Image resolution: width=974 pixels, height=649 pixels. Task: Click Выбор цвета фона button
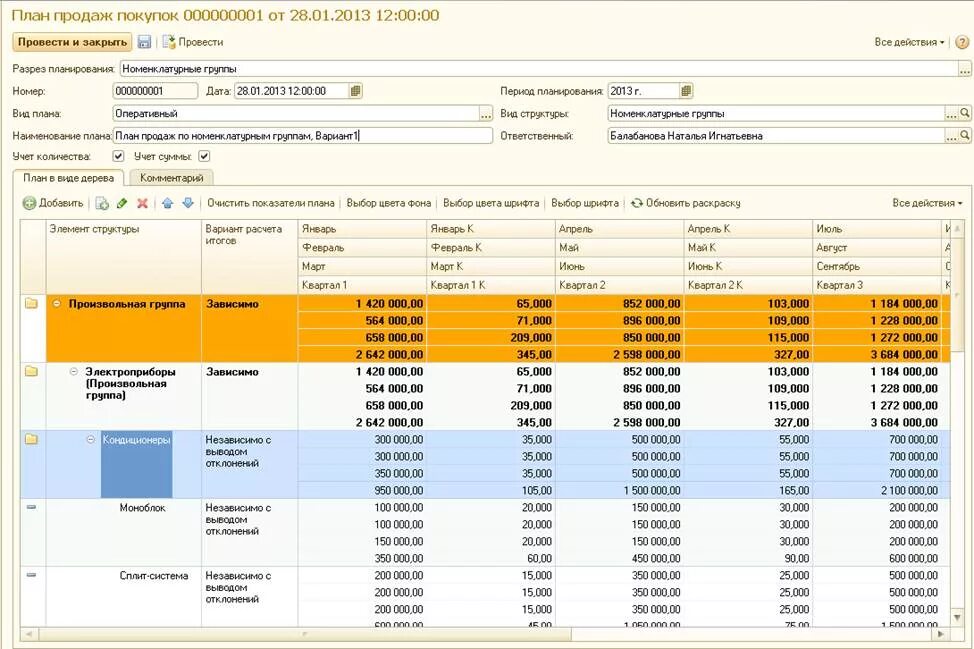pyautogui.click(x=389, y=203)
